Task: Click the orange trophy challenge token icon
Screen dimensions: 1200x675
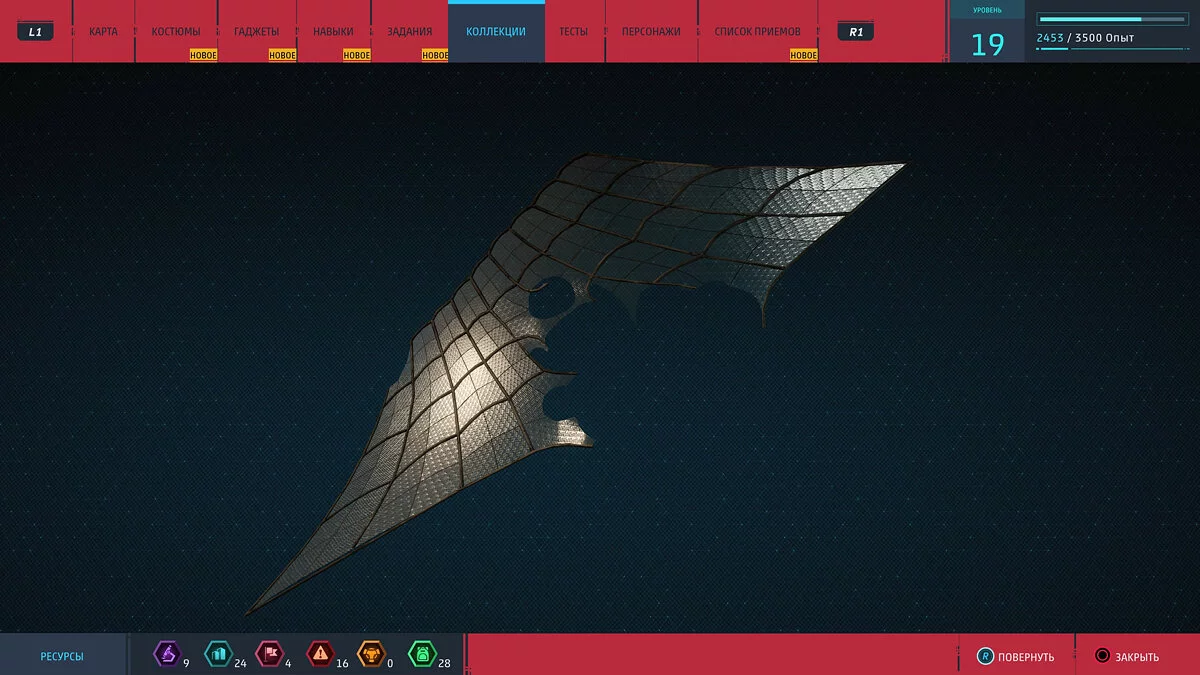Action: tap(371, 654)
